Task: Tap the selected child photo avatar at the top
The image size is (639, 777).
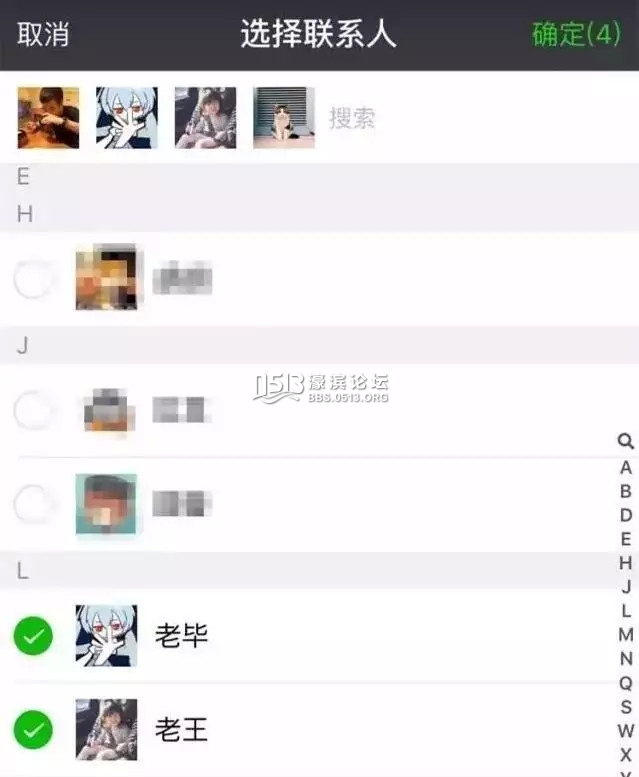Action: (x=206, y=118)
